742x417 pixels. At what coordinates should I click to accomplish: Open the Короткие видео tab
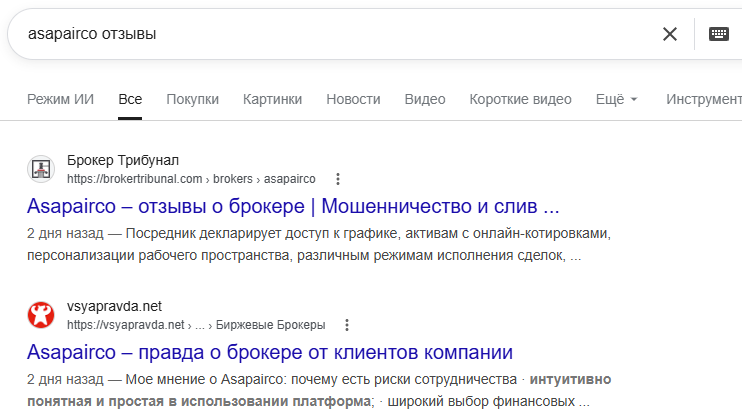pyautogui.click(x=521, y=99)
